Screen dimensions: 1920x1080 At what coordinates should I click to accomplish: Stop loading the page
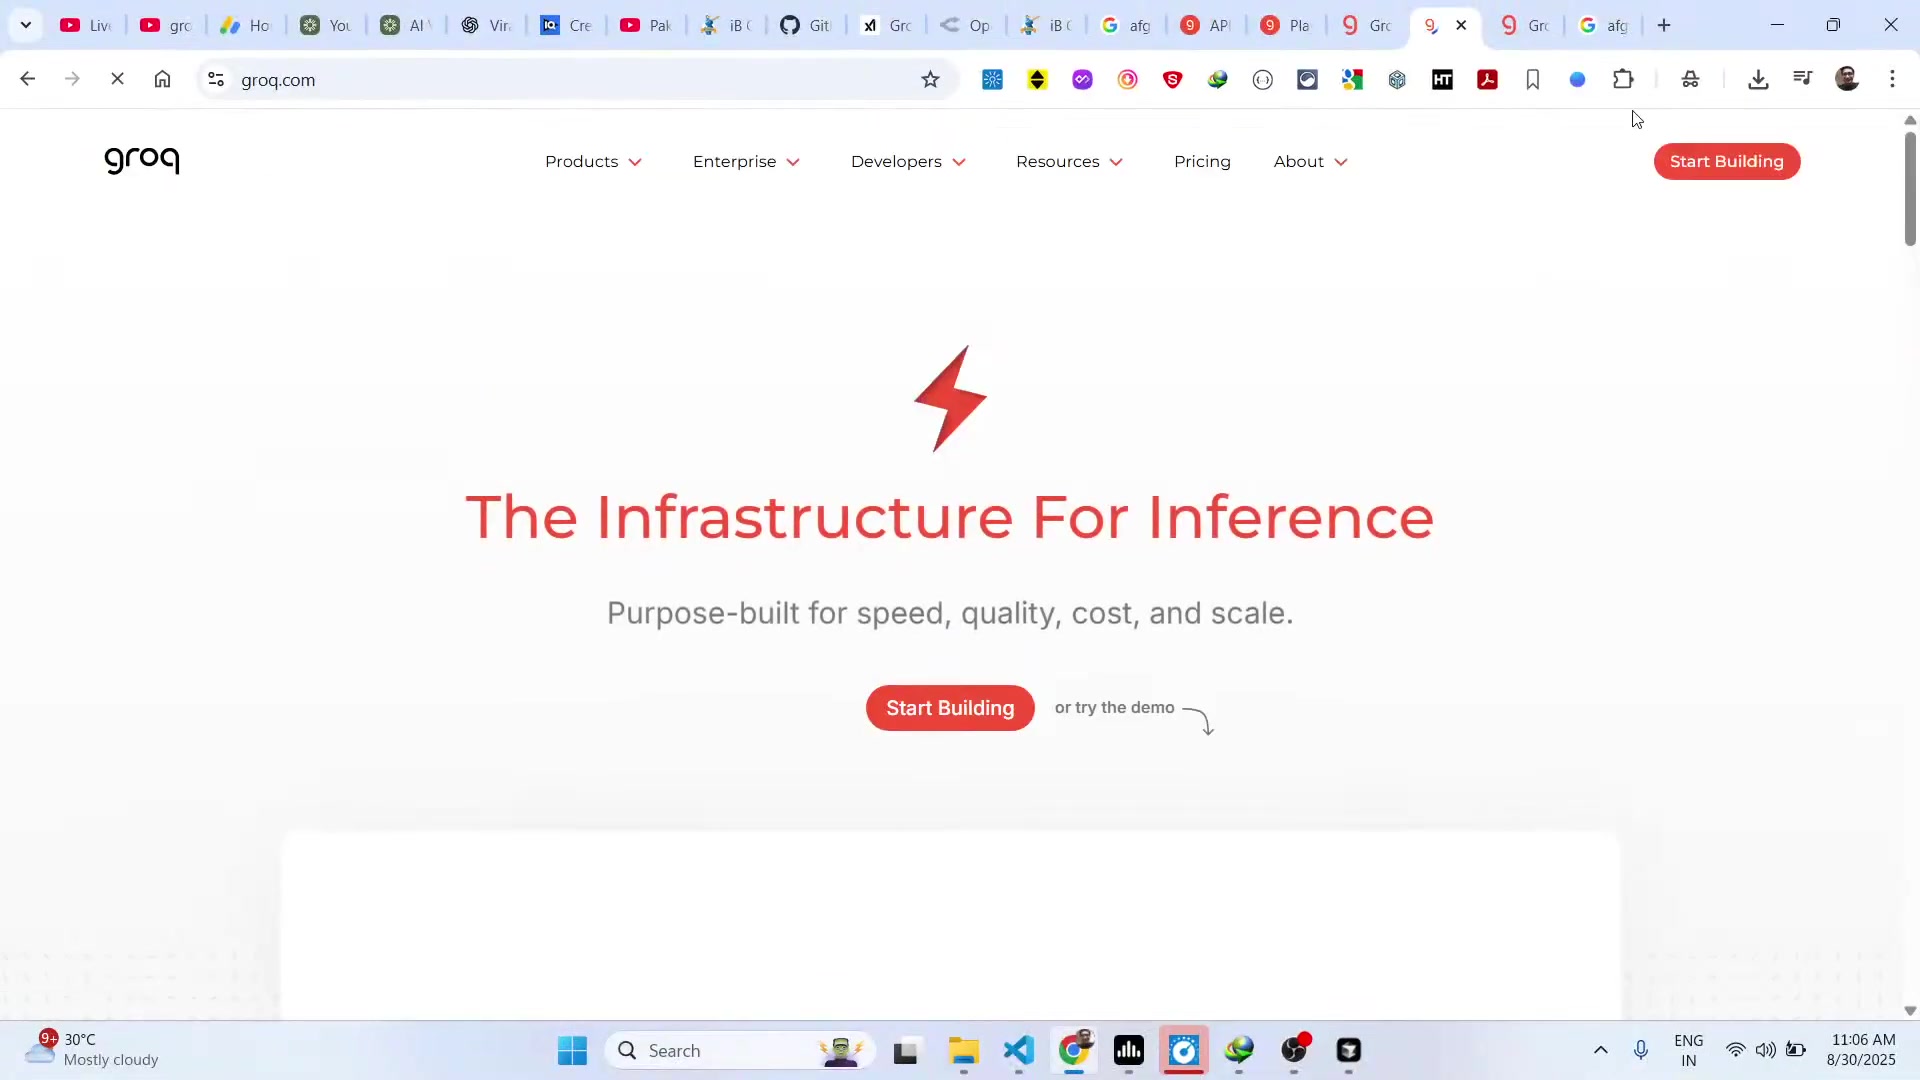click(x=117, y=79)
